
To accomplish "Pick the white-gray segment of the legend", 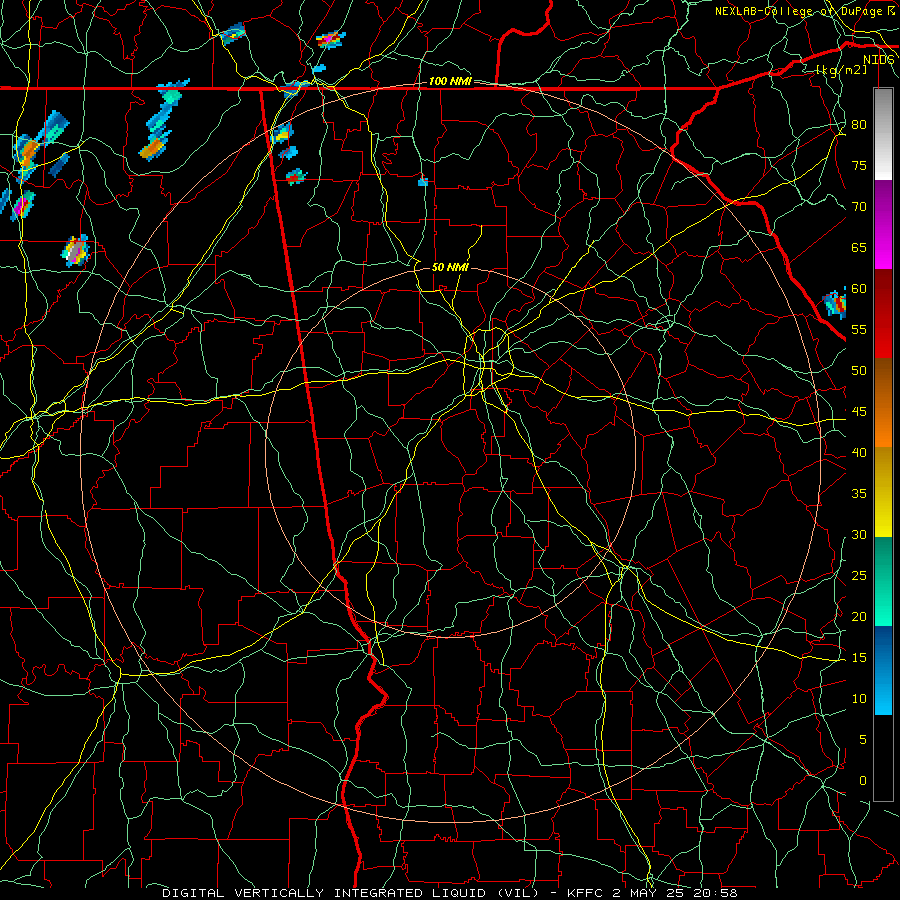I will point(883,134).
